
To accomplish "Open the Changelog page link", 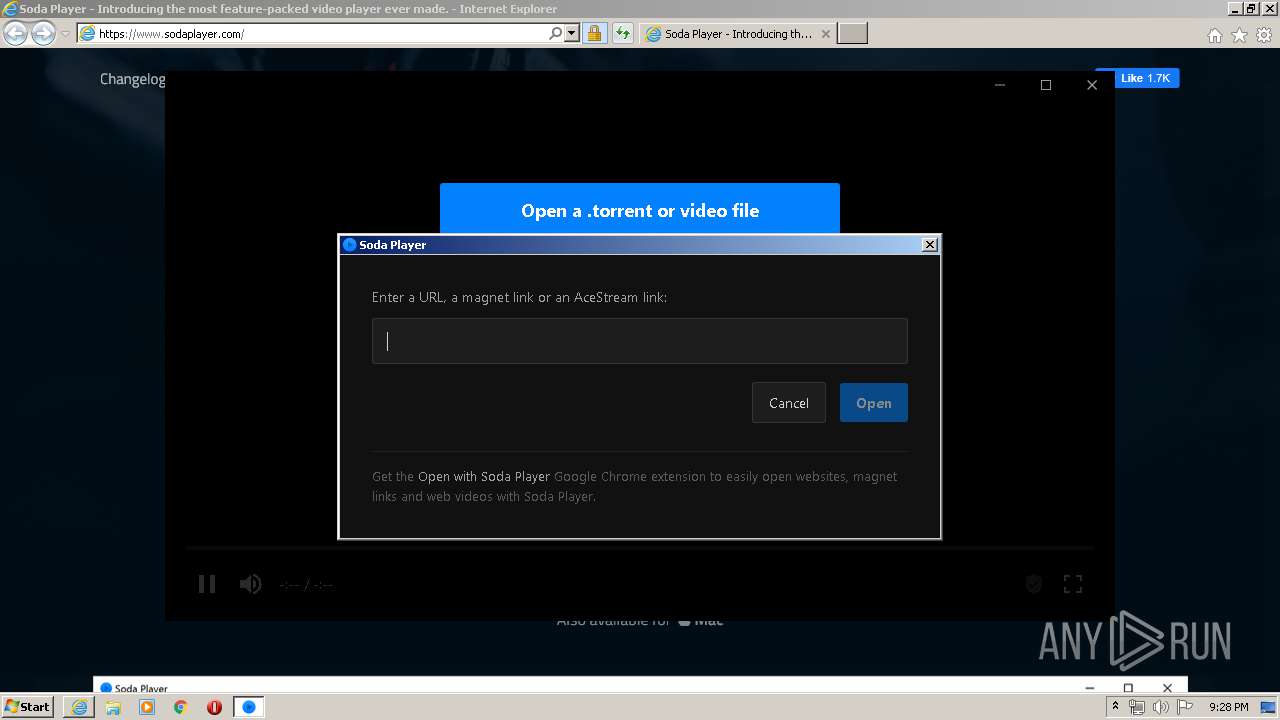I will (x=132, y=79).
